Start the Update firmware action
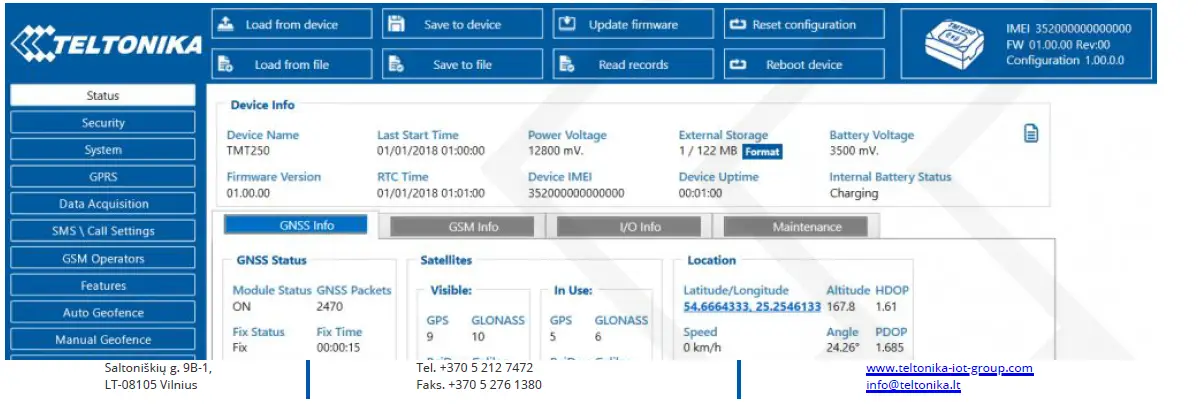 633,24
